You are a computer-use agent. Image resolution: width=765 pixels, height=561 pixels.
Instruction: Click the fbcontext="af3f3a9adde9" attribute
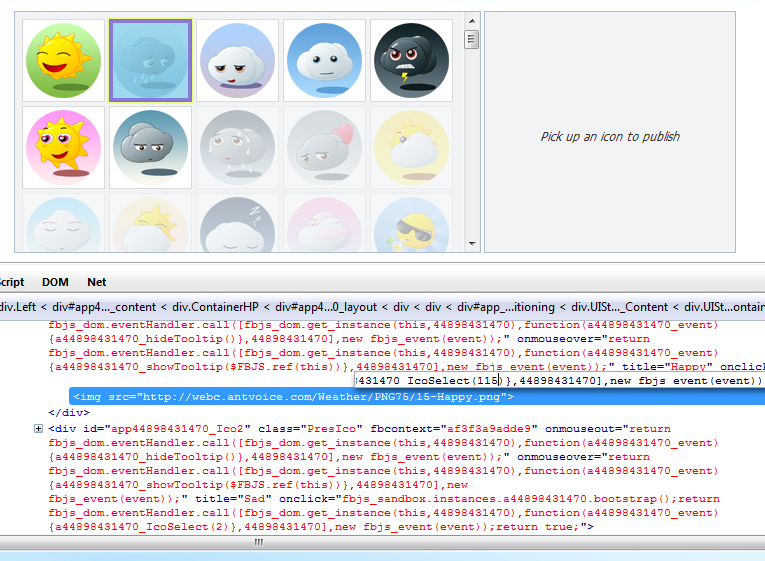(454, 429)
